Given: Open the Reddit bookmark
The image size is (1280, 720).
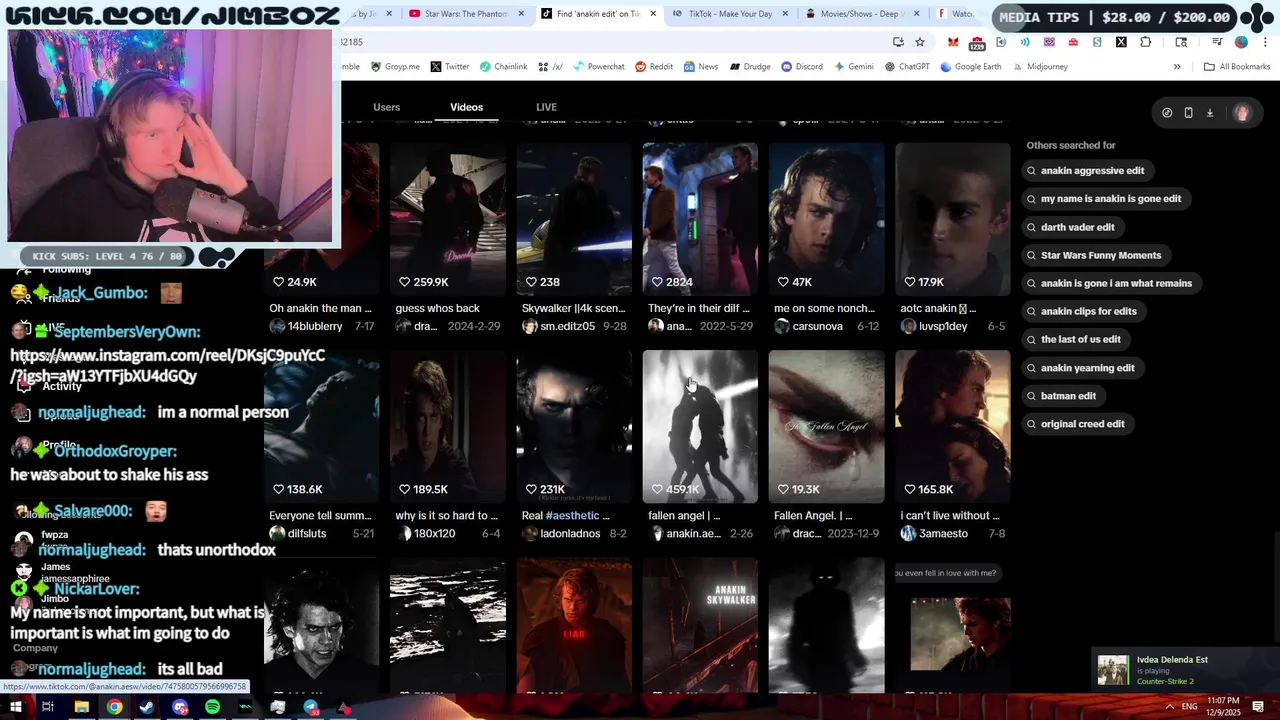Looking at the screenshot, I should click(654, 67).
